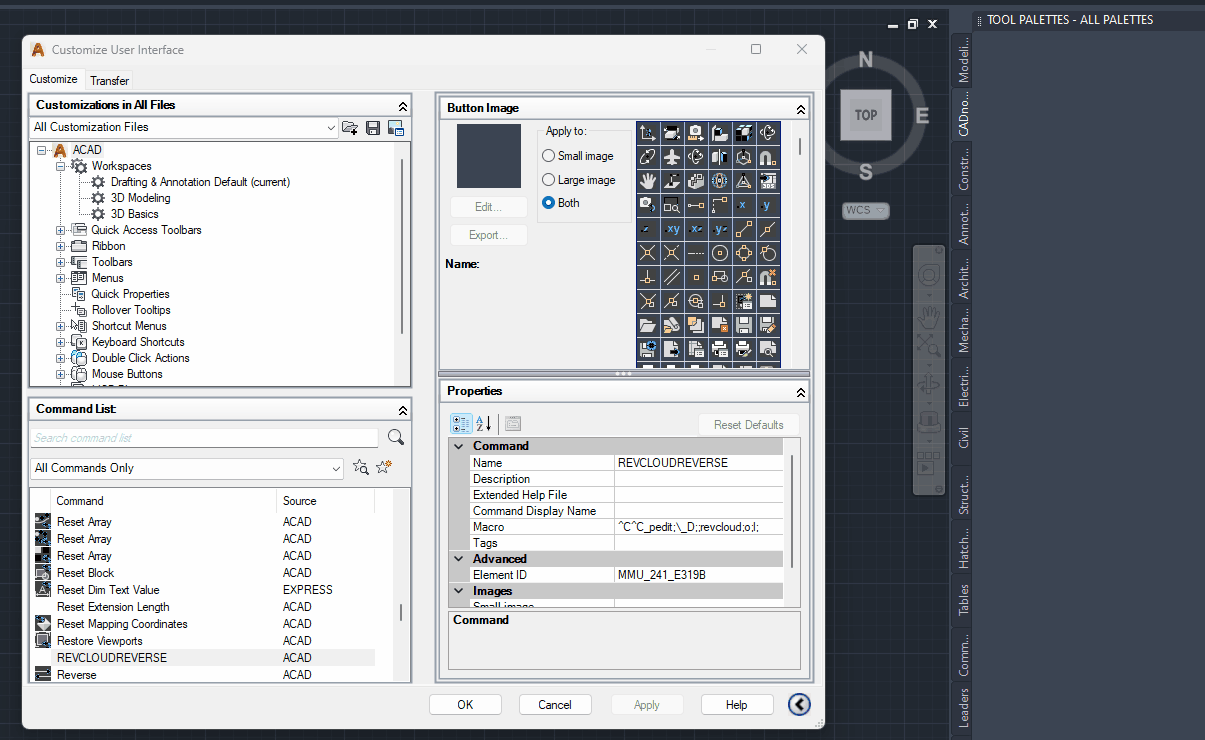Click the Apply button
The width and height of the screenshot is (1205, 740).
tap(647, 704)
